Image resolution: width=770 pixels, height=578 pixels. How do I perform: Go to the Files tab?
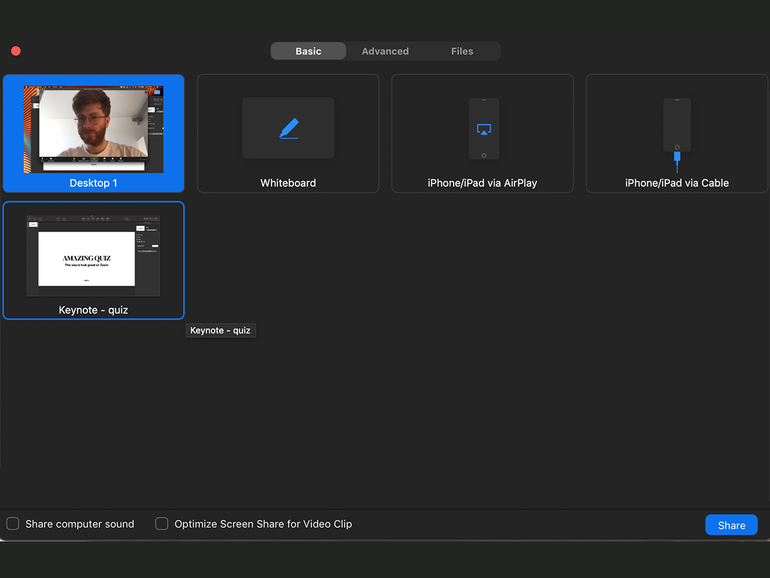pos(462,51)
